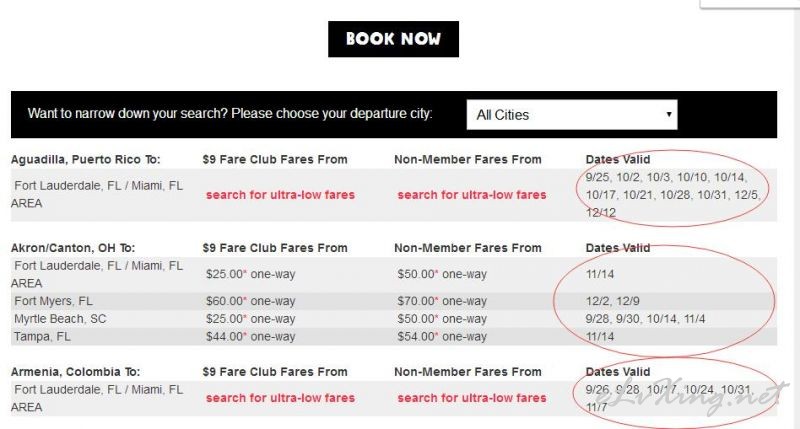Click the BOOK NOW button

coord(393,39)
